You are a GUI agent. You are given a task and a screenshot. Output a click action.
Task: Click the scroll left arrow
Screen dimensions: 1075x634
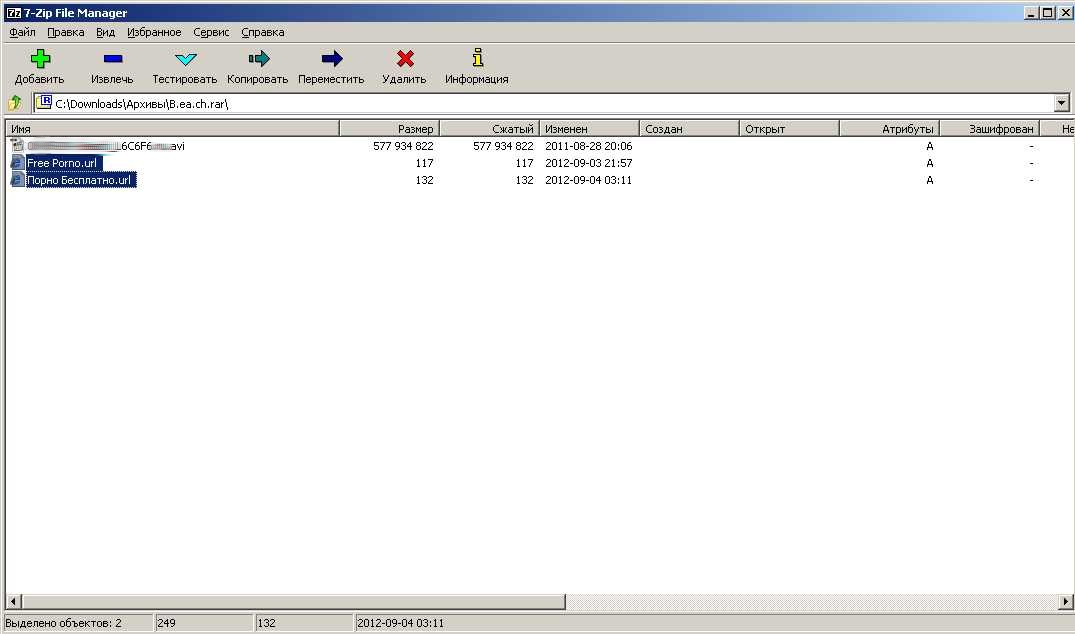tap(13, 602)
